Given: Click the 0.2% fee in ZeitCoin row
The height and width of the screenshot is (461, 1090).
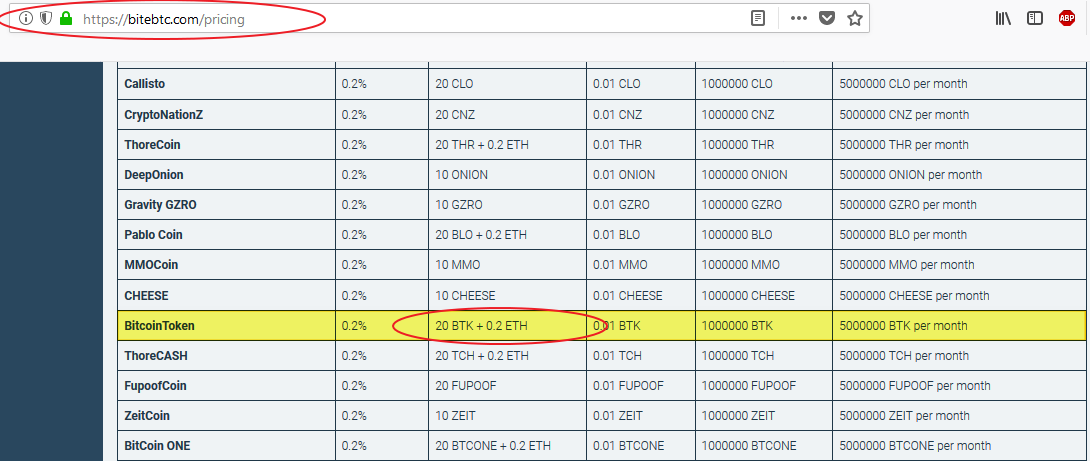Looking at the screenshot, I should tap(382, 416).
